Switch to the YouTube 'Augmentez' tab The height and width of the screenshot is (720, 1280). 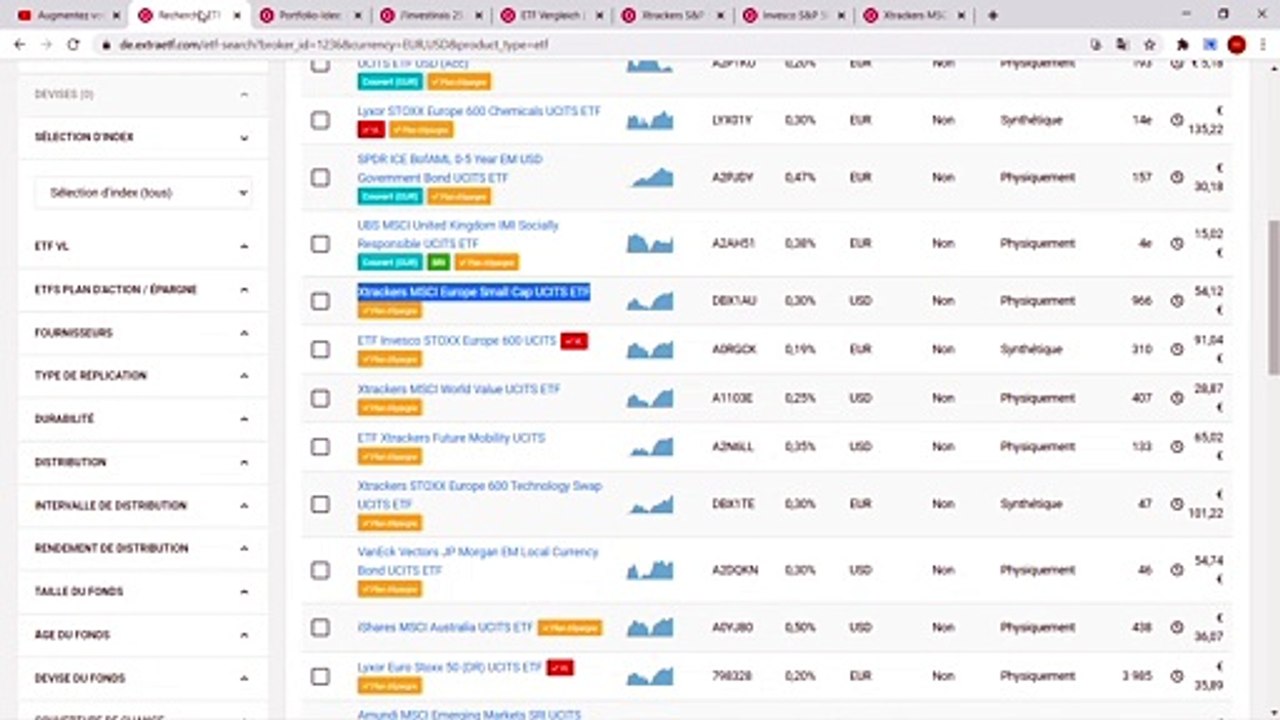(x=67, y=15)
